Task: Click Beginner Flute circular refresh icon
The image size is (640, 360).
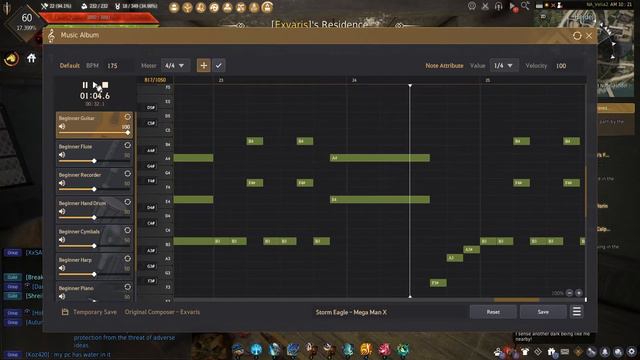Action: [127, 145]
